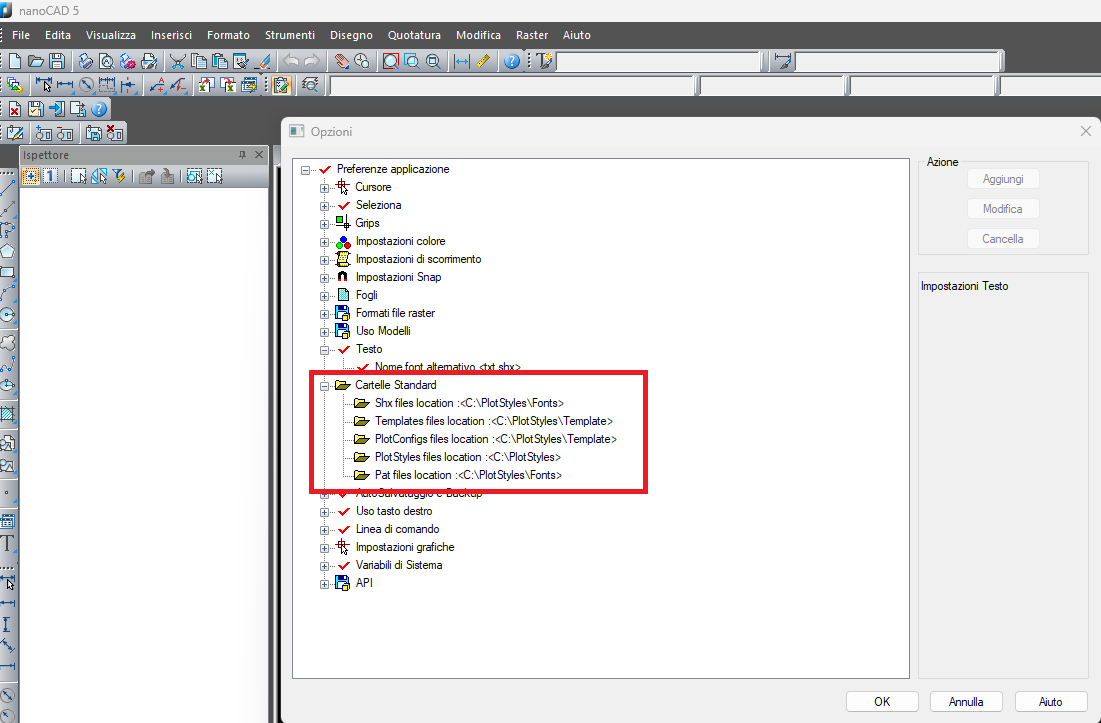
Task: Toggle the highlighted clipboard icon in second toolbar
Action: (281, 85)
